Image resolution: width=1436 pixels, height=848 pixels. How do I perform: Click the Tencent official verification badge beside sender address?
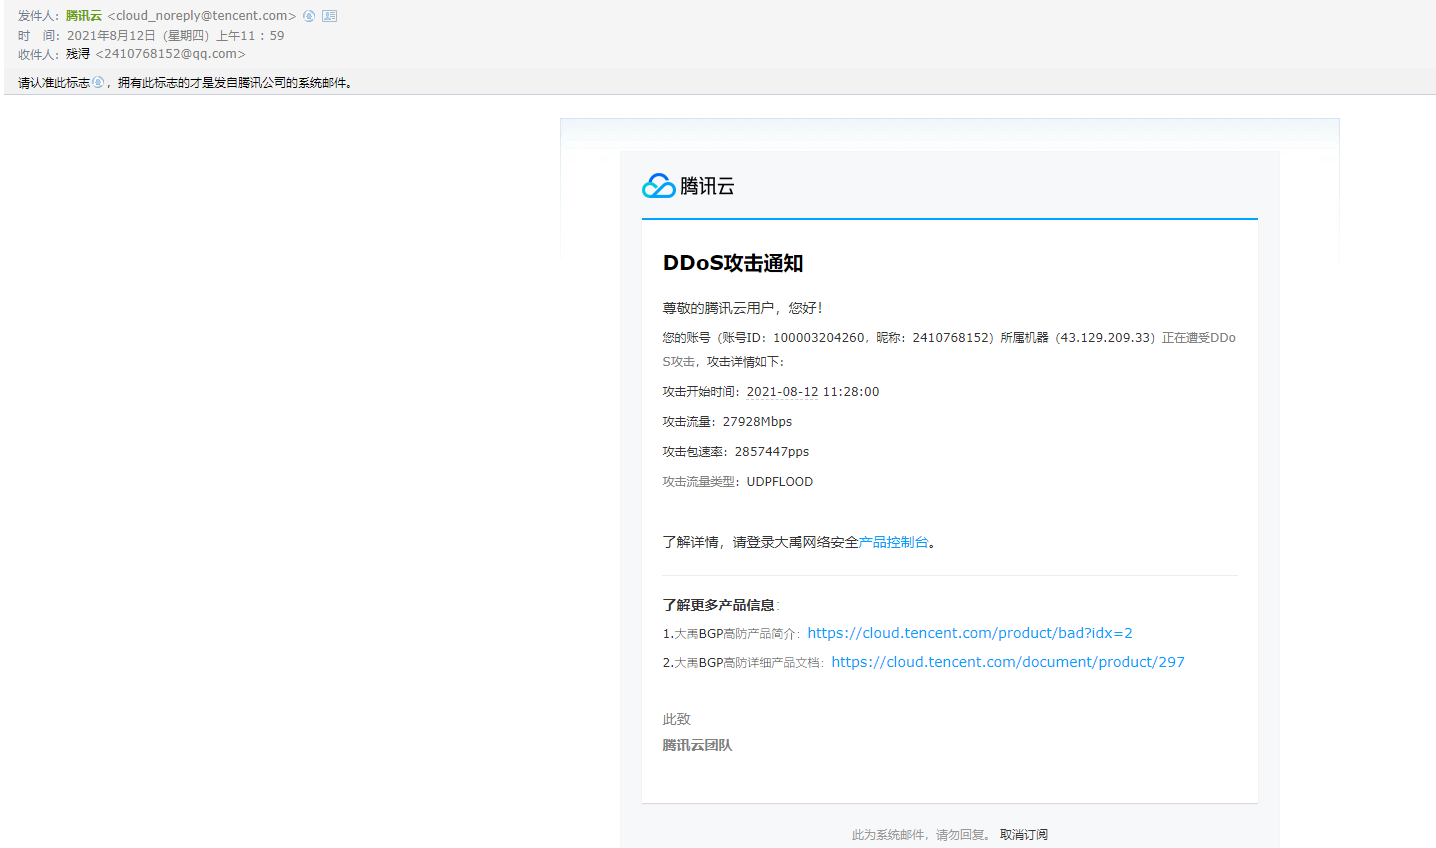click(309, 16)
